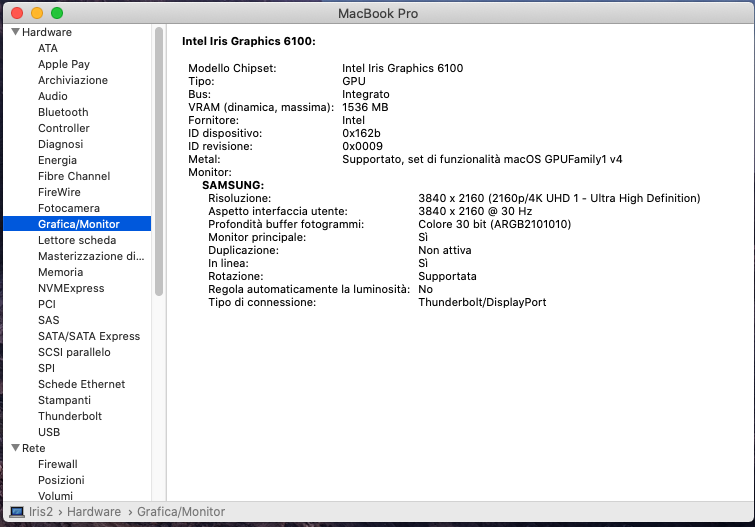Click the SAMSUNG monitor heading

[233, 185]
